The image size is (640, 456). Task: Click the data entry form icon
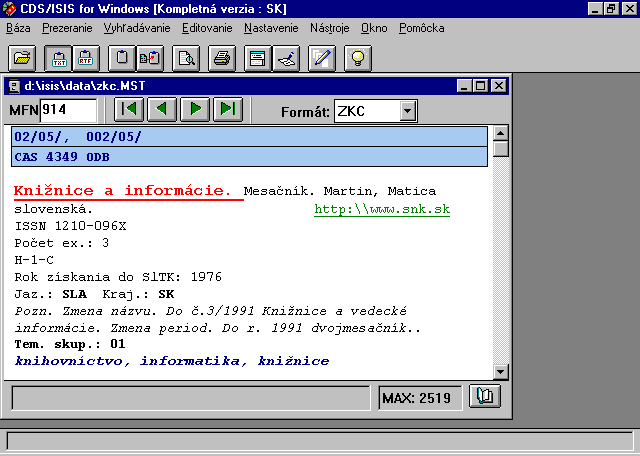point(258,58)
